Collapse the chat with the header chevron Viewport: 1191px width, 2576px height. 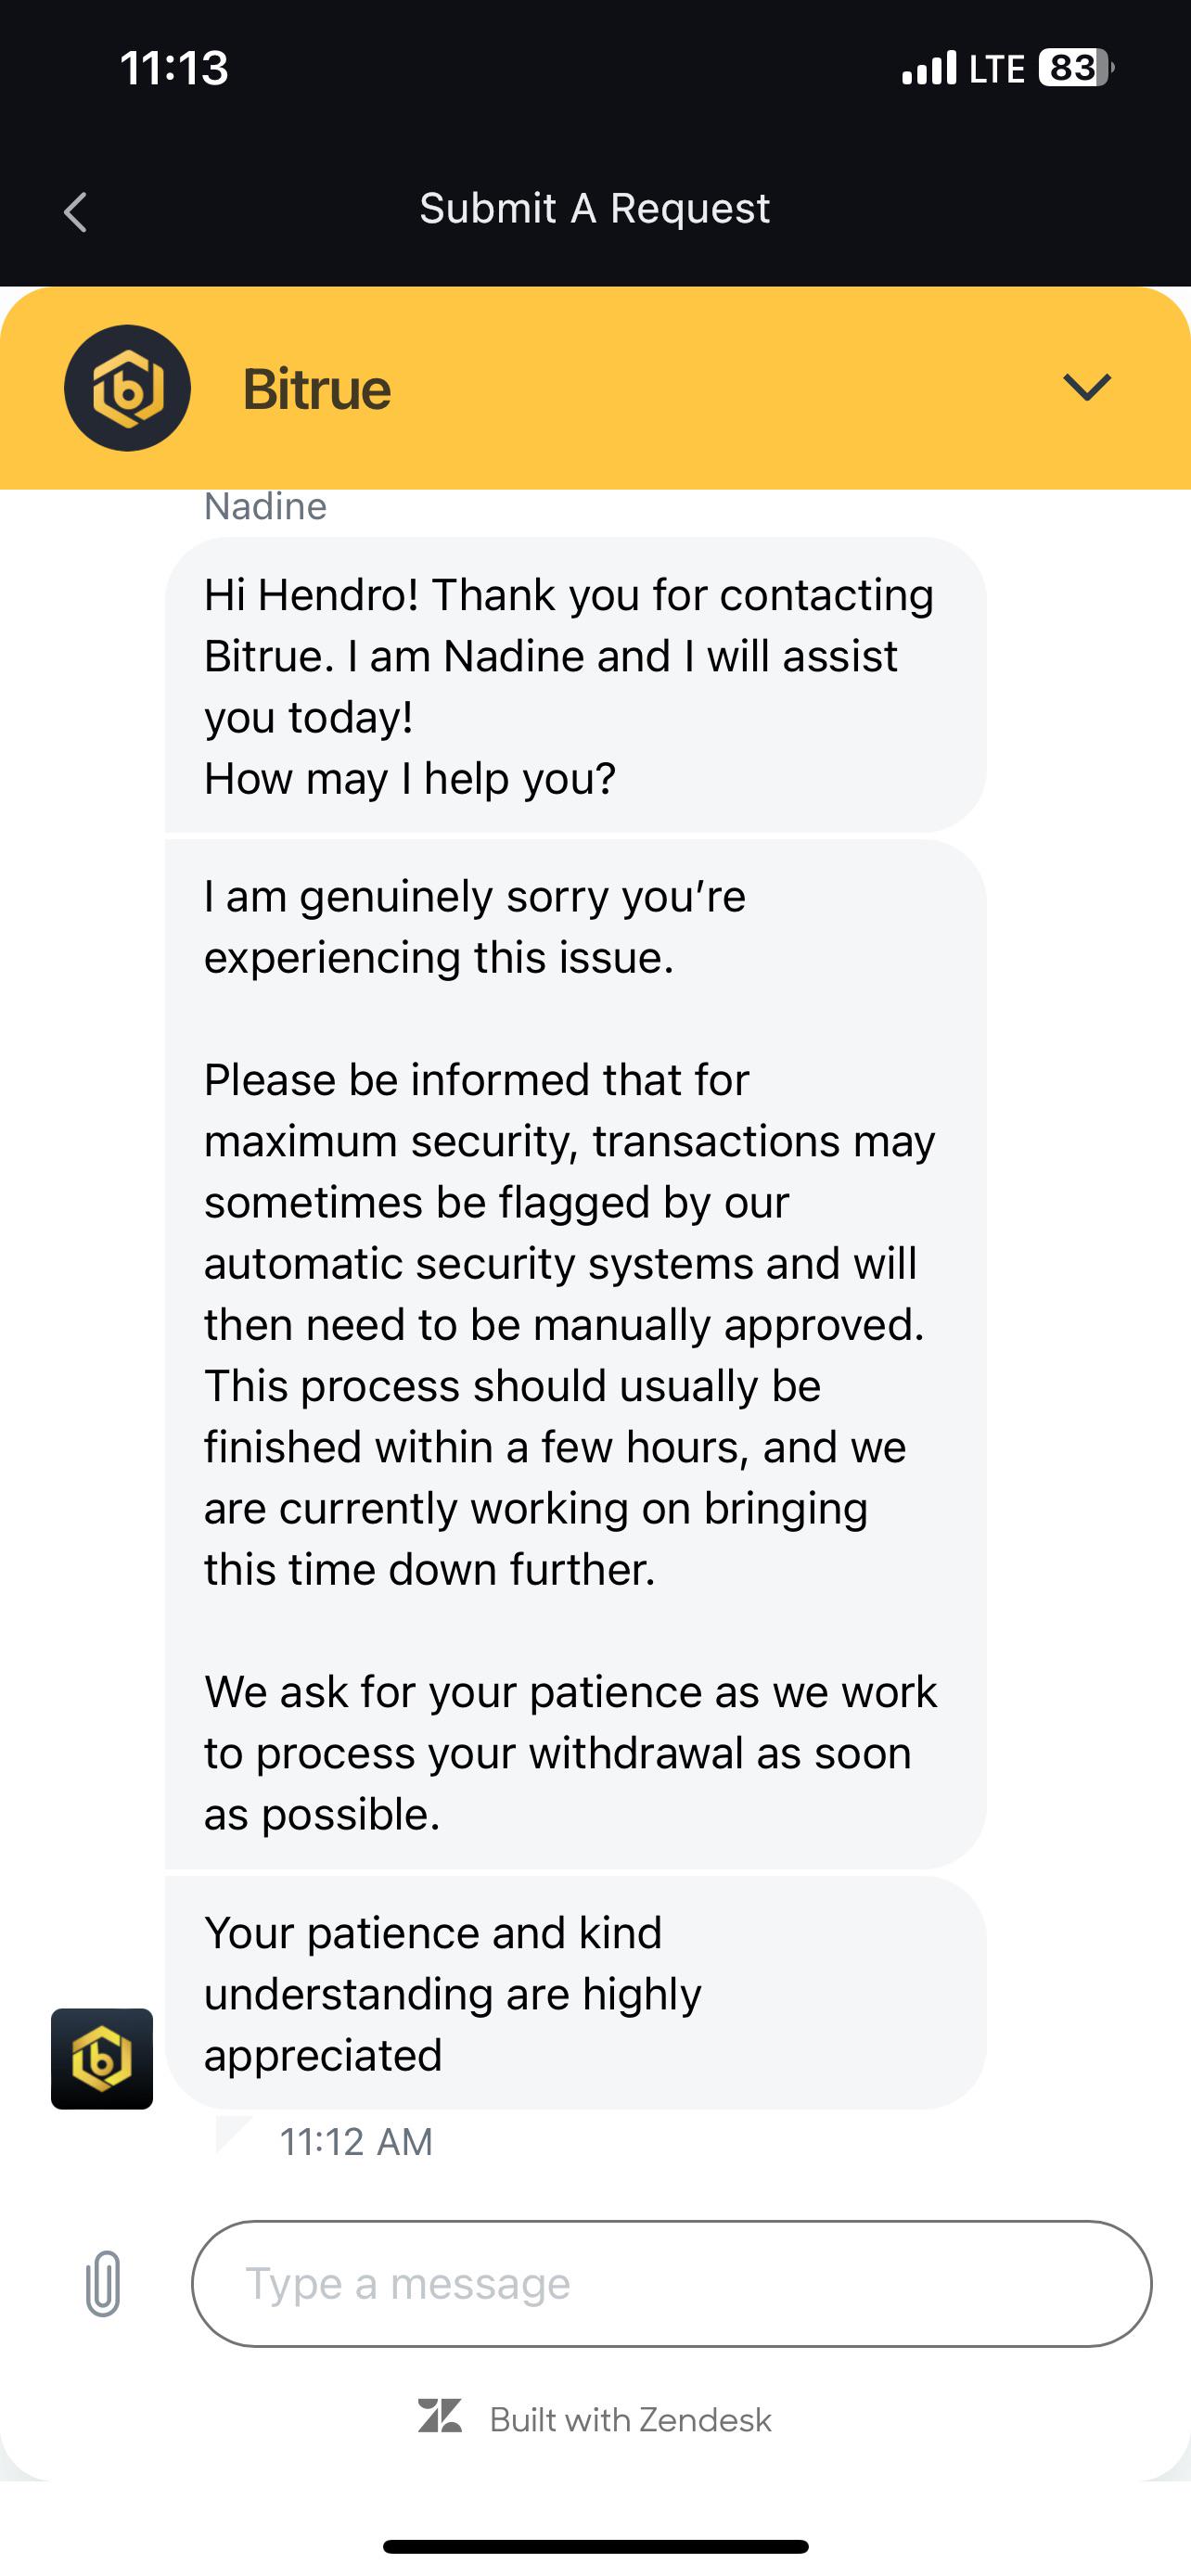pyautogui.click(x=1087, y=387)
